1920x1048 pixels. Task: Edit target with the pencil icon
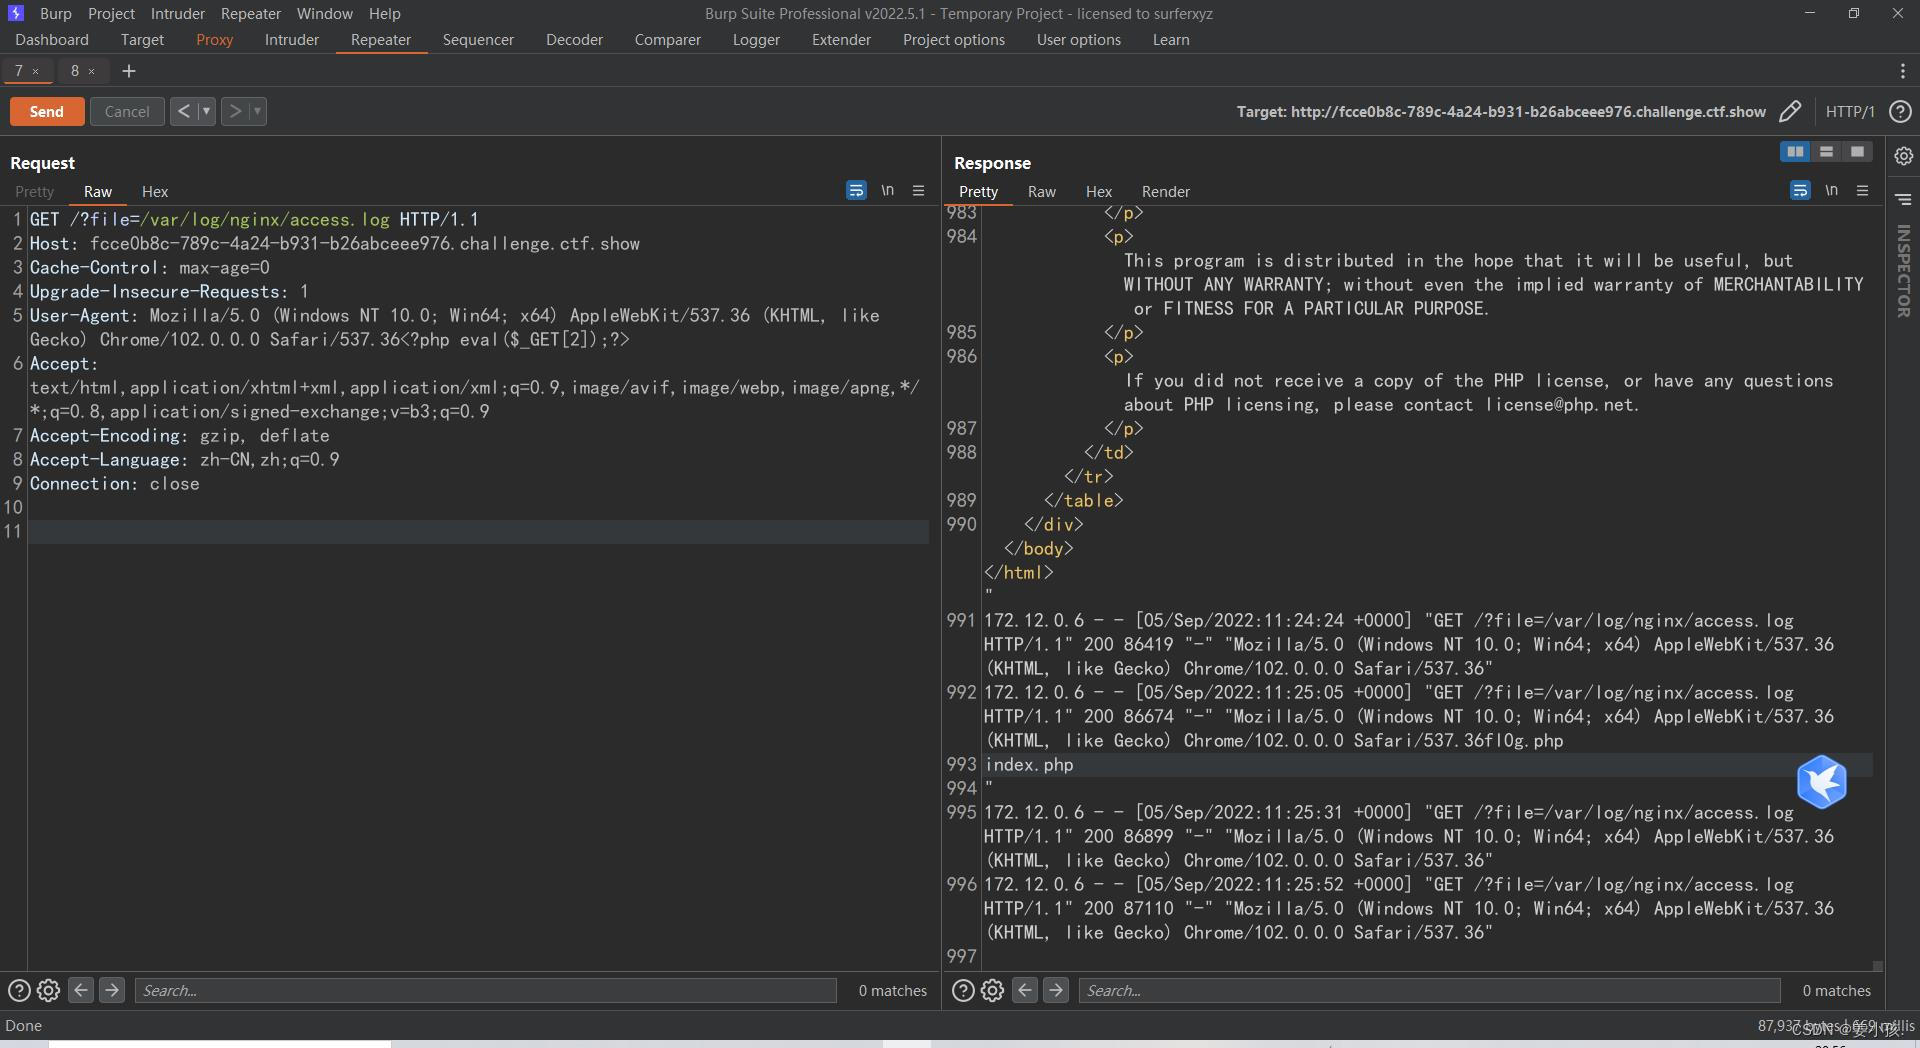[1790, 111]
